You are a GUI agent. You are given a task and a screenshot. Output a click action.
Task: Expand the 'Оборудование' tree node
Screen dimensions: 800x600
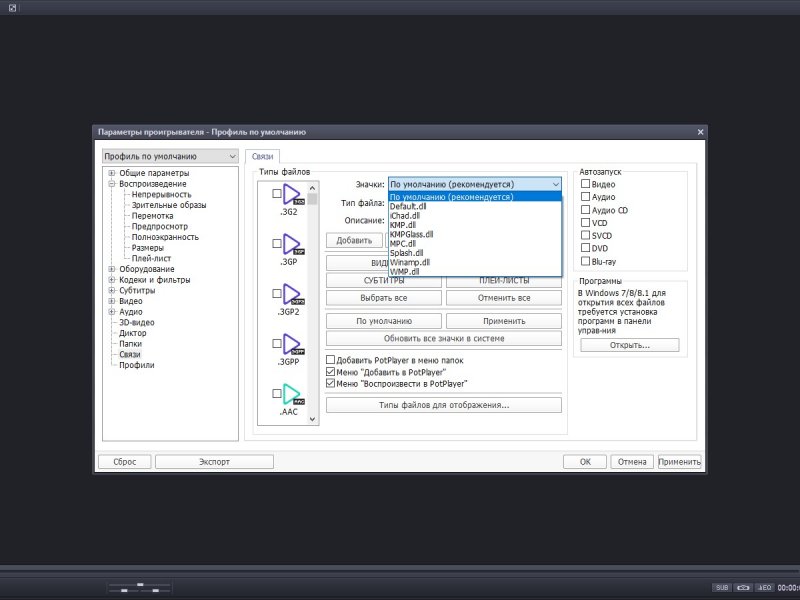pyautogui.click(x=112, y=269)
